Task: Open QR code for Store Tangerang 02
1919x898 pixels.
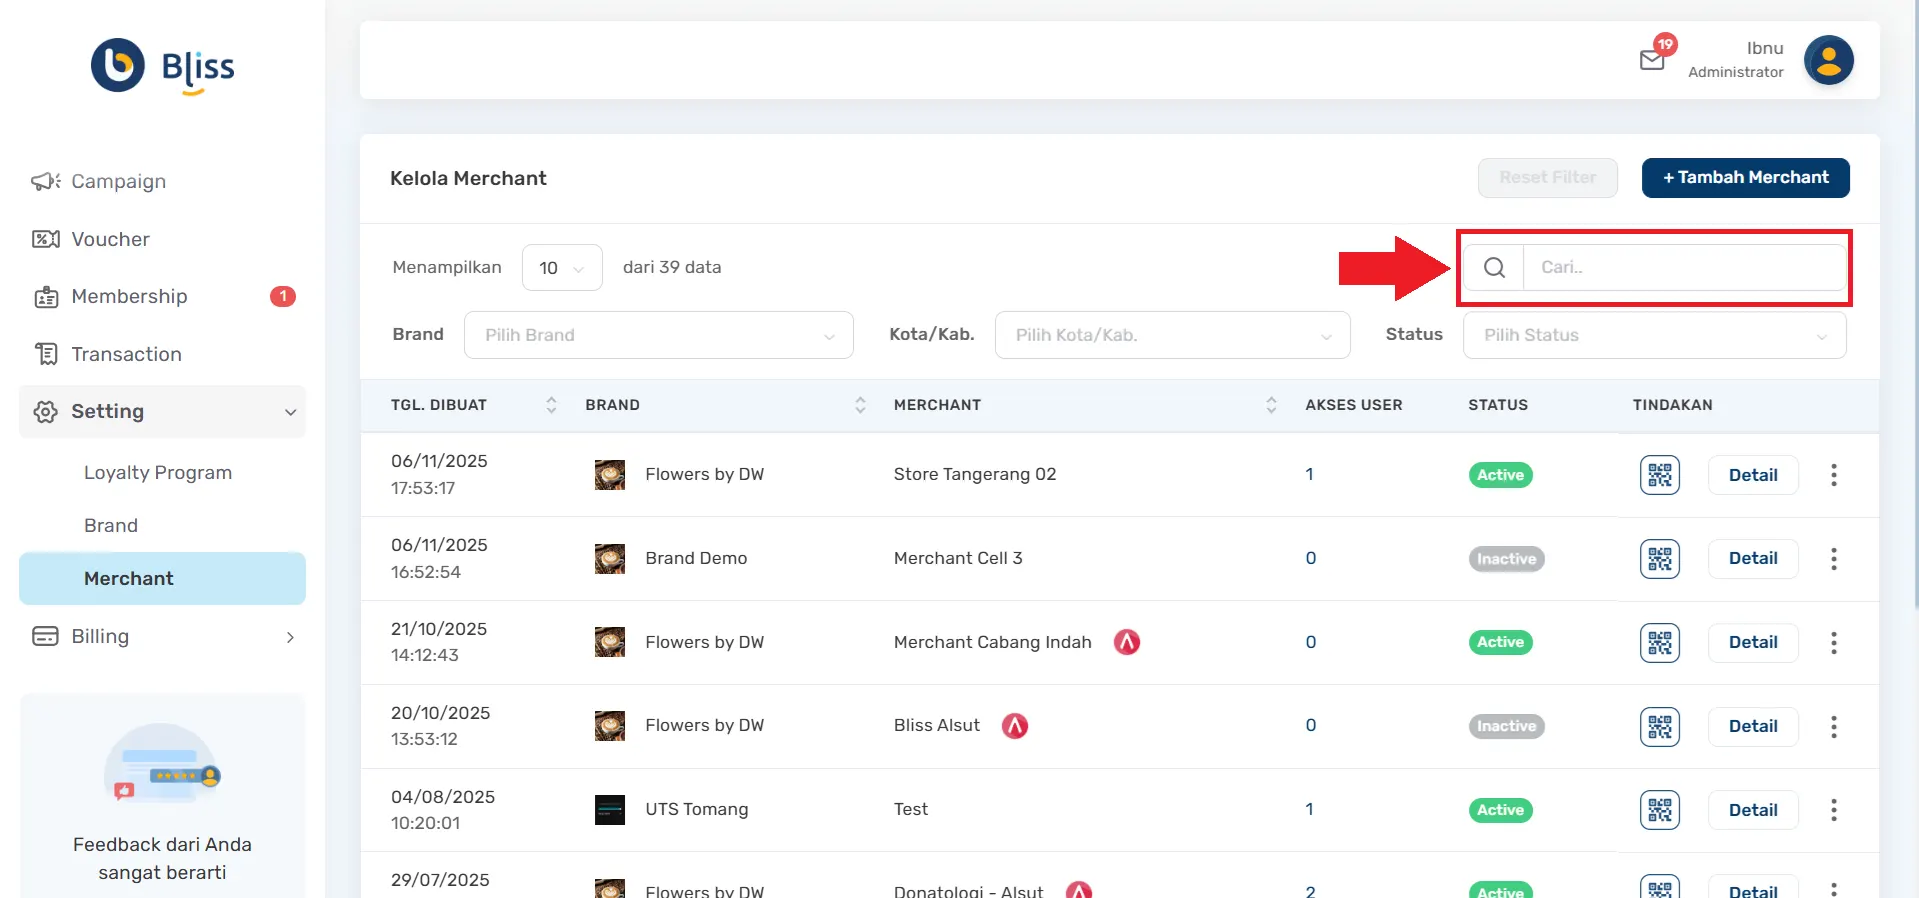Action: pyautogui.click(x=1659, y=475)
